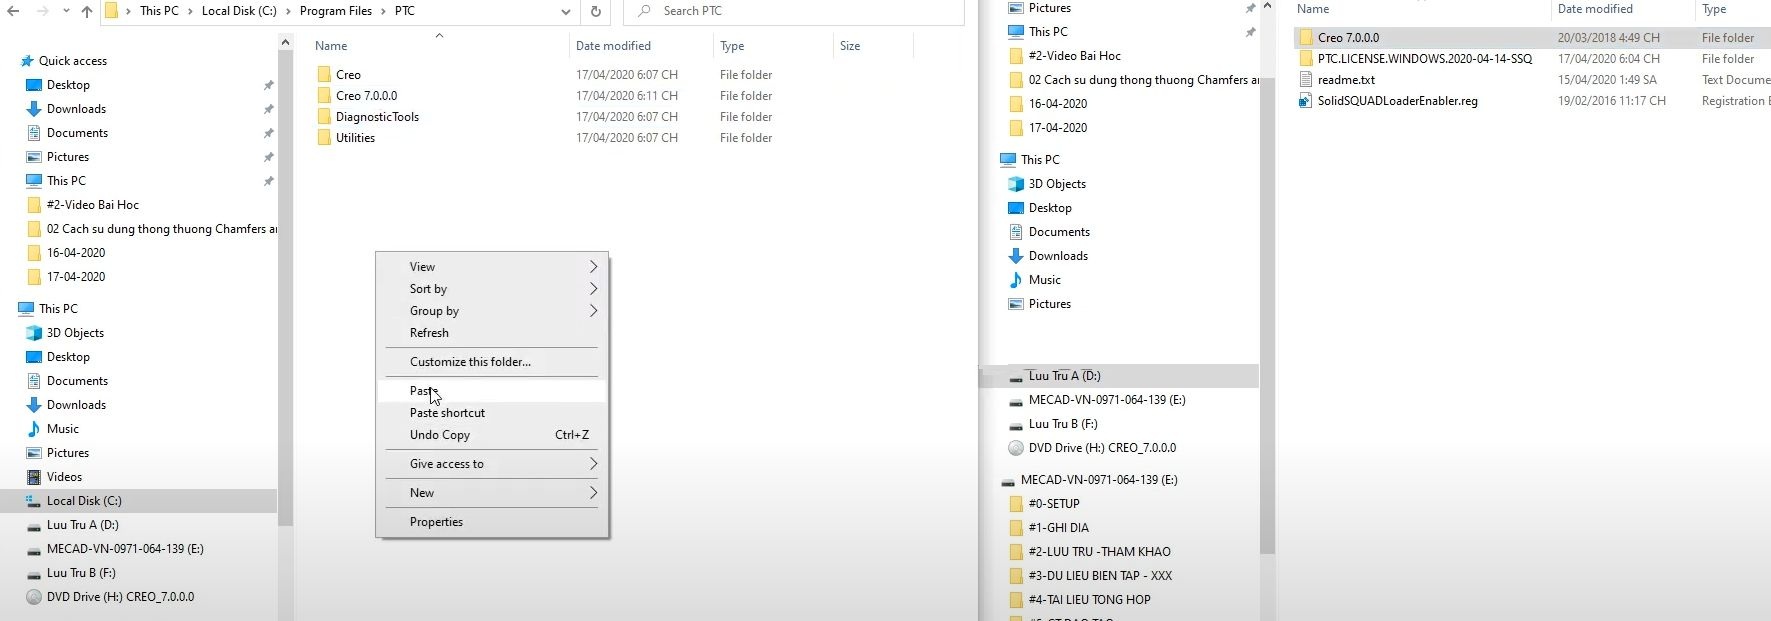Click the Local Disk (C:) drive icon in the sidebar

[34, 501]
